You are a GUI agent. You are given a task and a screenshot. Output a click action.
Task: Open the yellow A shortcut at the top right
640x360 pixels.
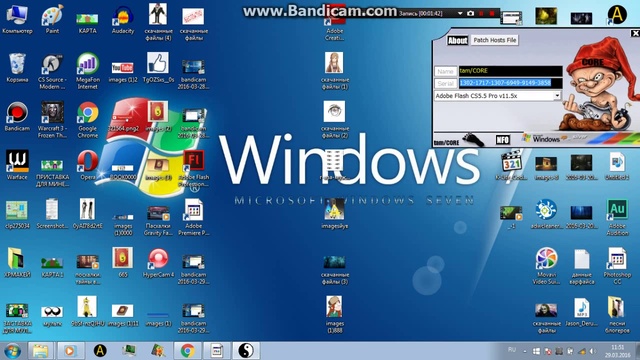(617, 15)
